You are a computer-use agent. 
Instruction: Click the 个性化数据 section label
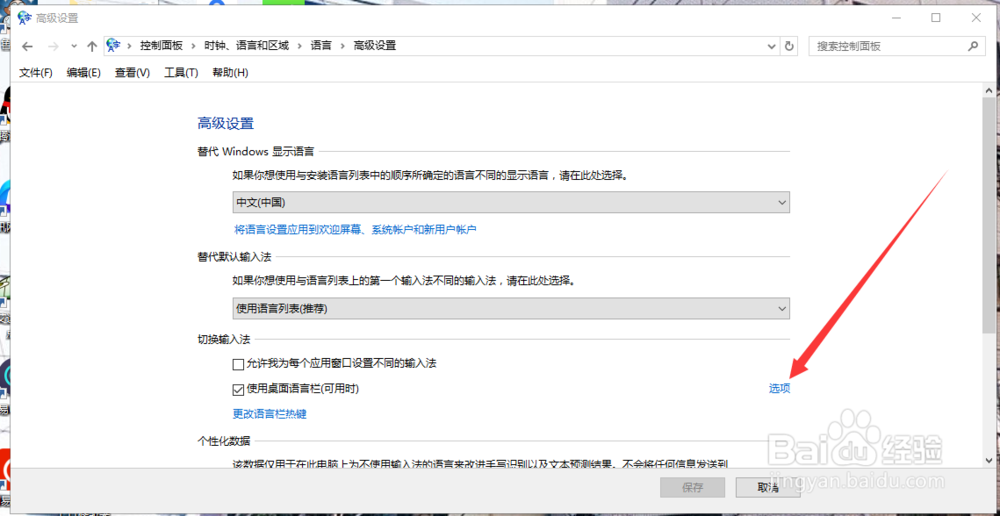point(224,440)
